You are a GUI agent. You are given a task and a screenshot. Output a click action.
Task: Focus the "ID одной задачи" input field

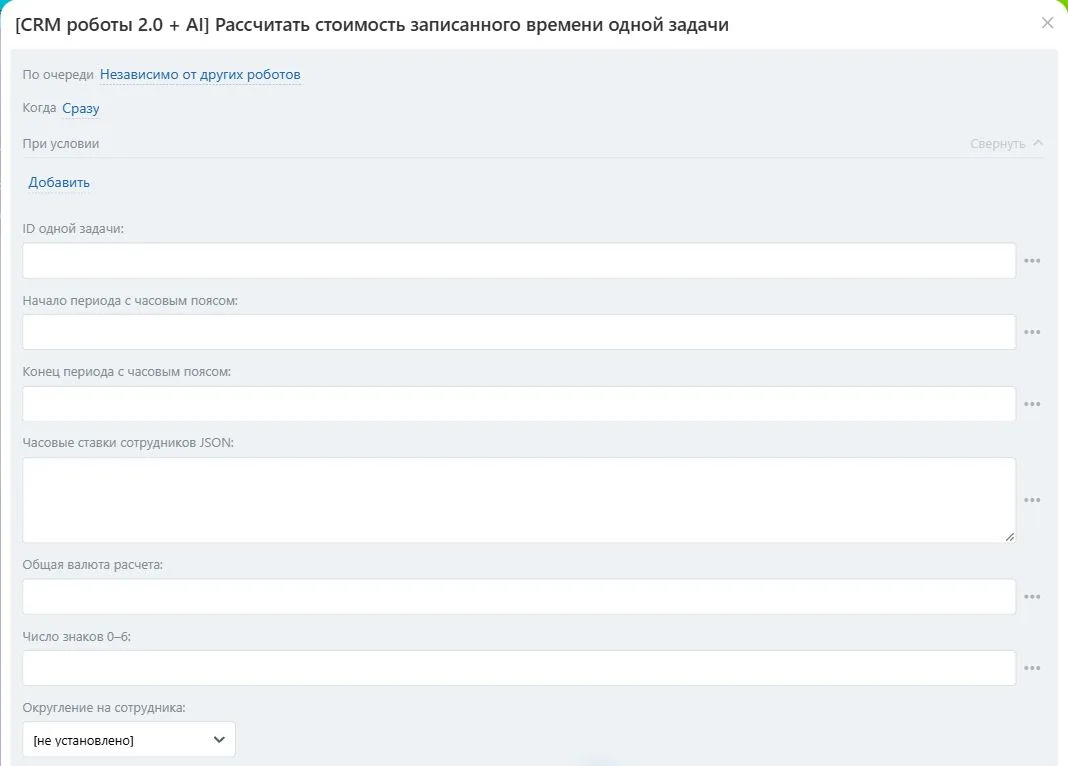point(519,261)
